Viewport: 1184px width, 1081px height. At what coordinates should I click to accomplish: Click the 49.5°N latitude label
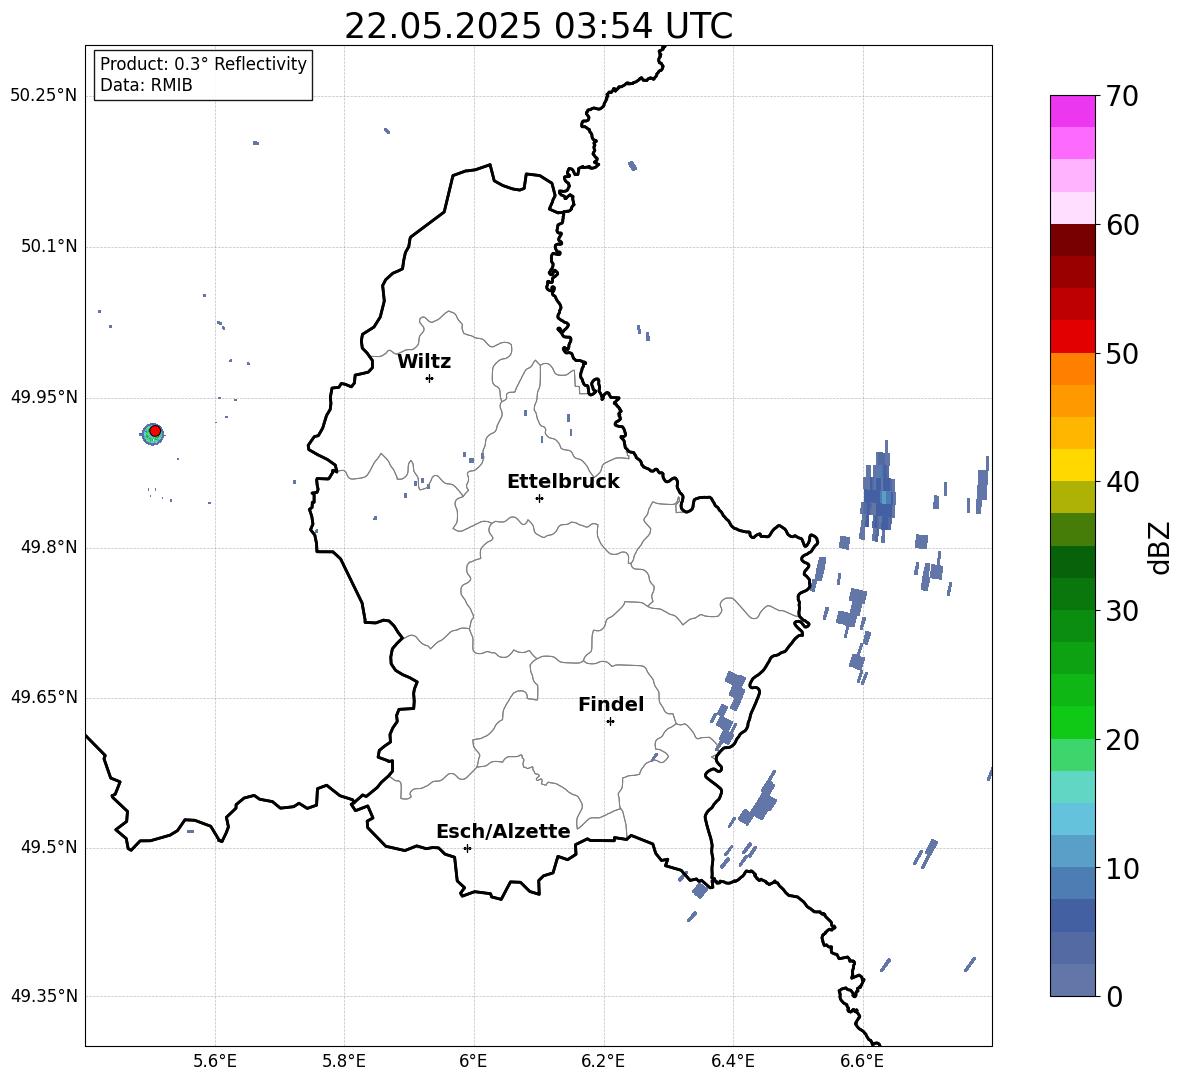click(49, 847)
